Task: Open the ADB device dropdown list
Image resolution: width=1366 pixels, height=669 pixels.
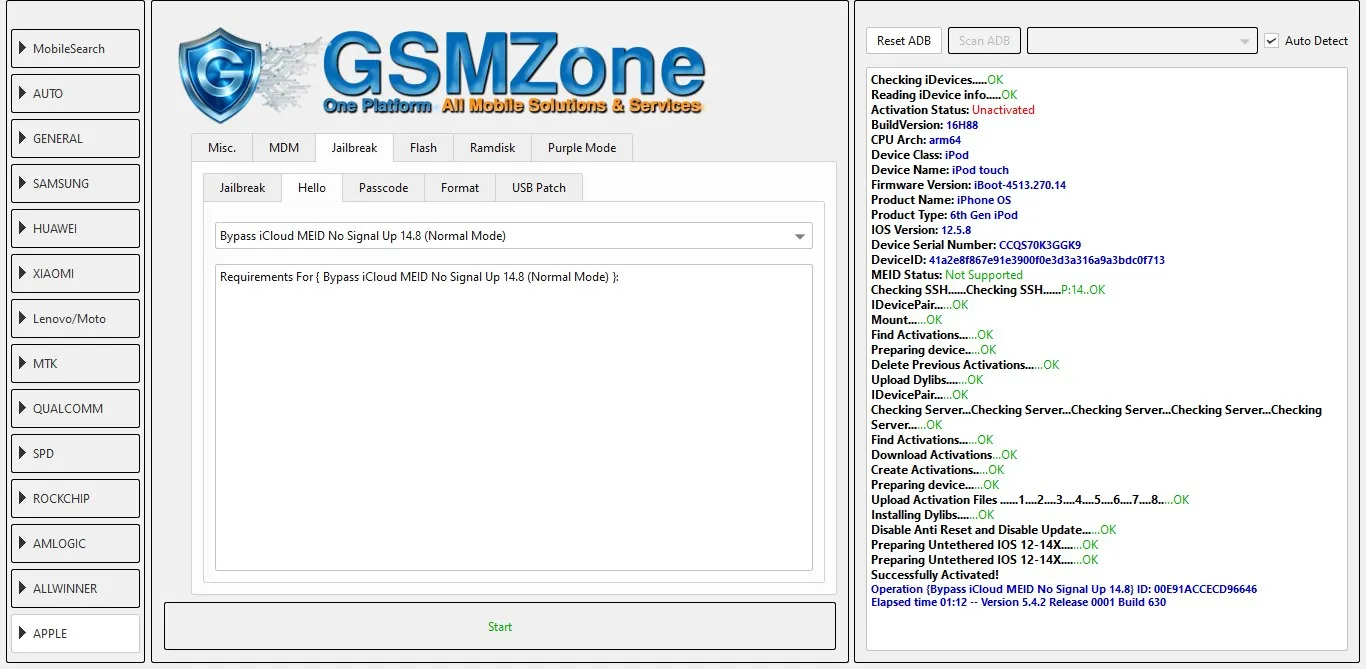Action: coord(1141,41)
